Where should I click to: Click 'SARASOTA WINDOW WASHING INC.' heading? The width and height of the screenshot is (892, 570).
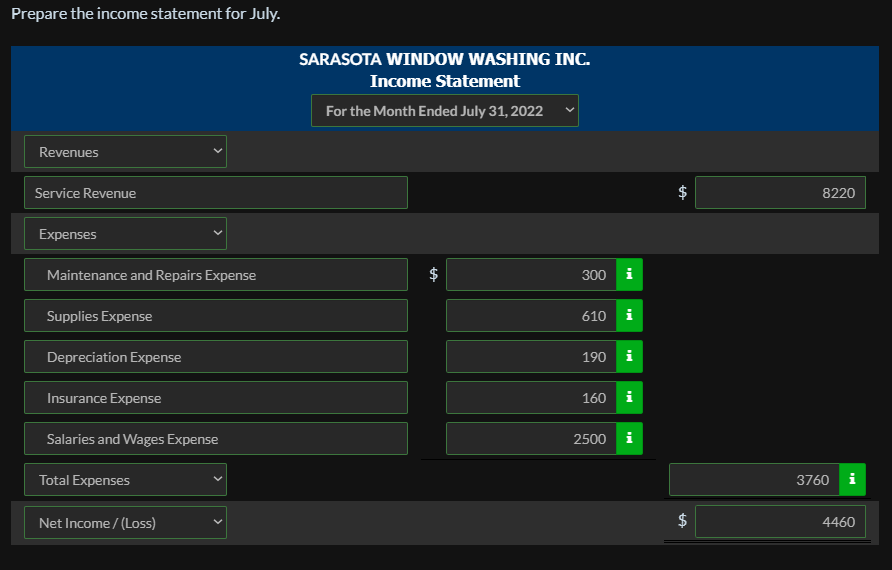445,59
